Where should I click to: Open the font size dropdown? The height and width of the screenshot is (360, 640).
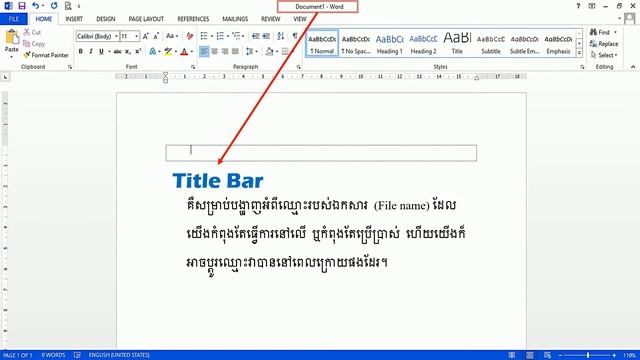[136, 36]
